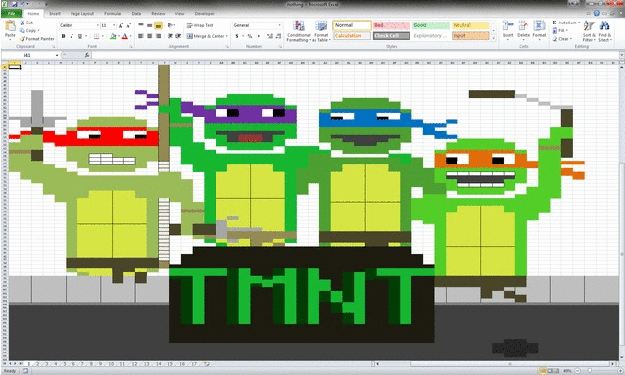Expand the Merge & Center dropdown arrow

click(x=227, y=36)
